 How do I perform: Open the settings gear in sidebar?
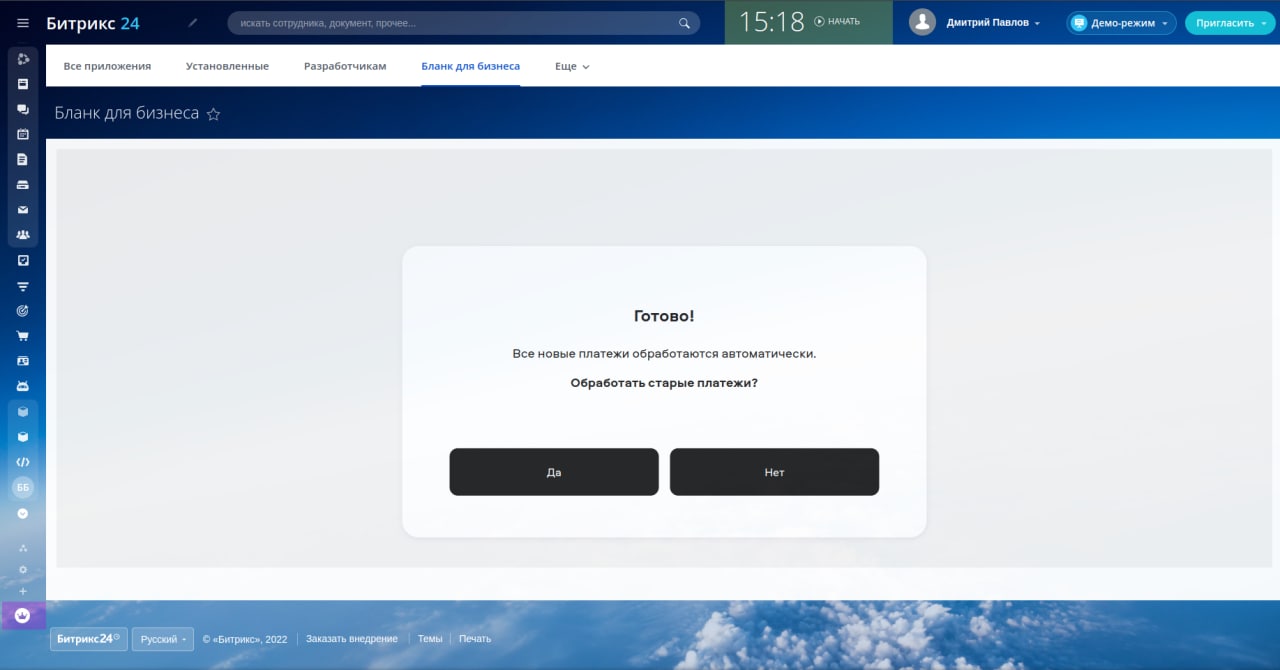(x=23, y=569)
